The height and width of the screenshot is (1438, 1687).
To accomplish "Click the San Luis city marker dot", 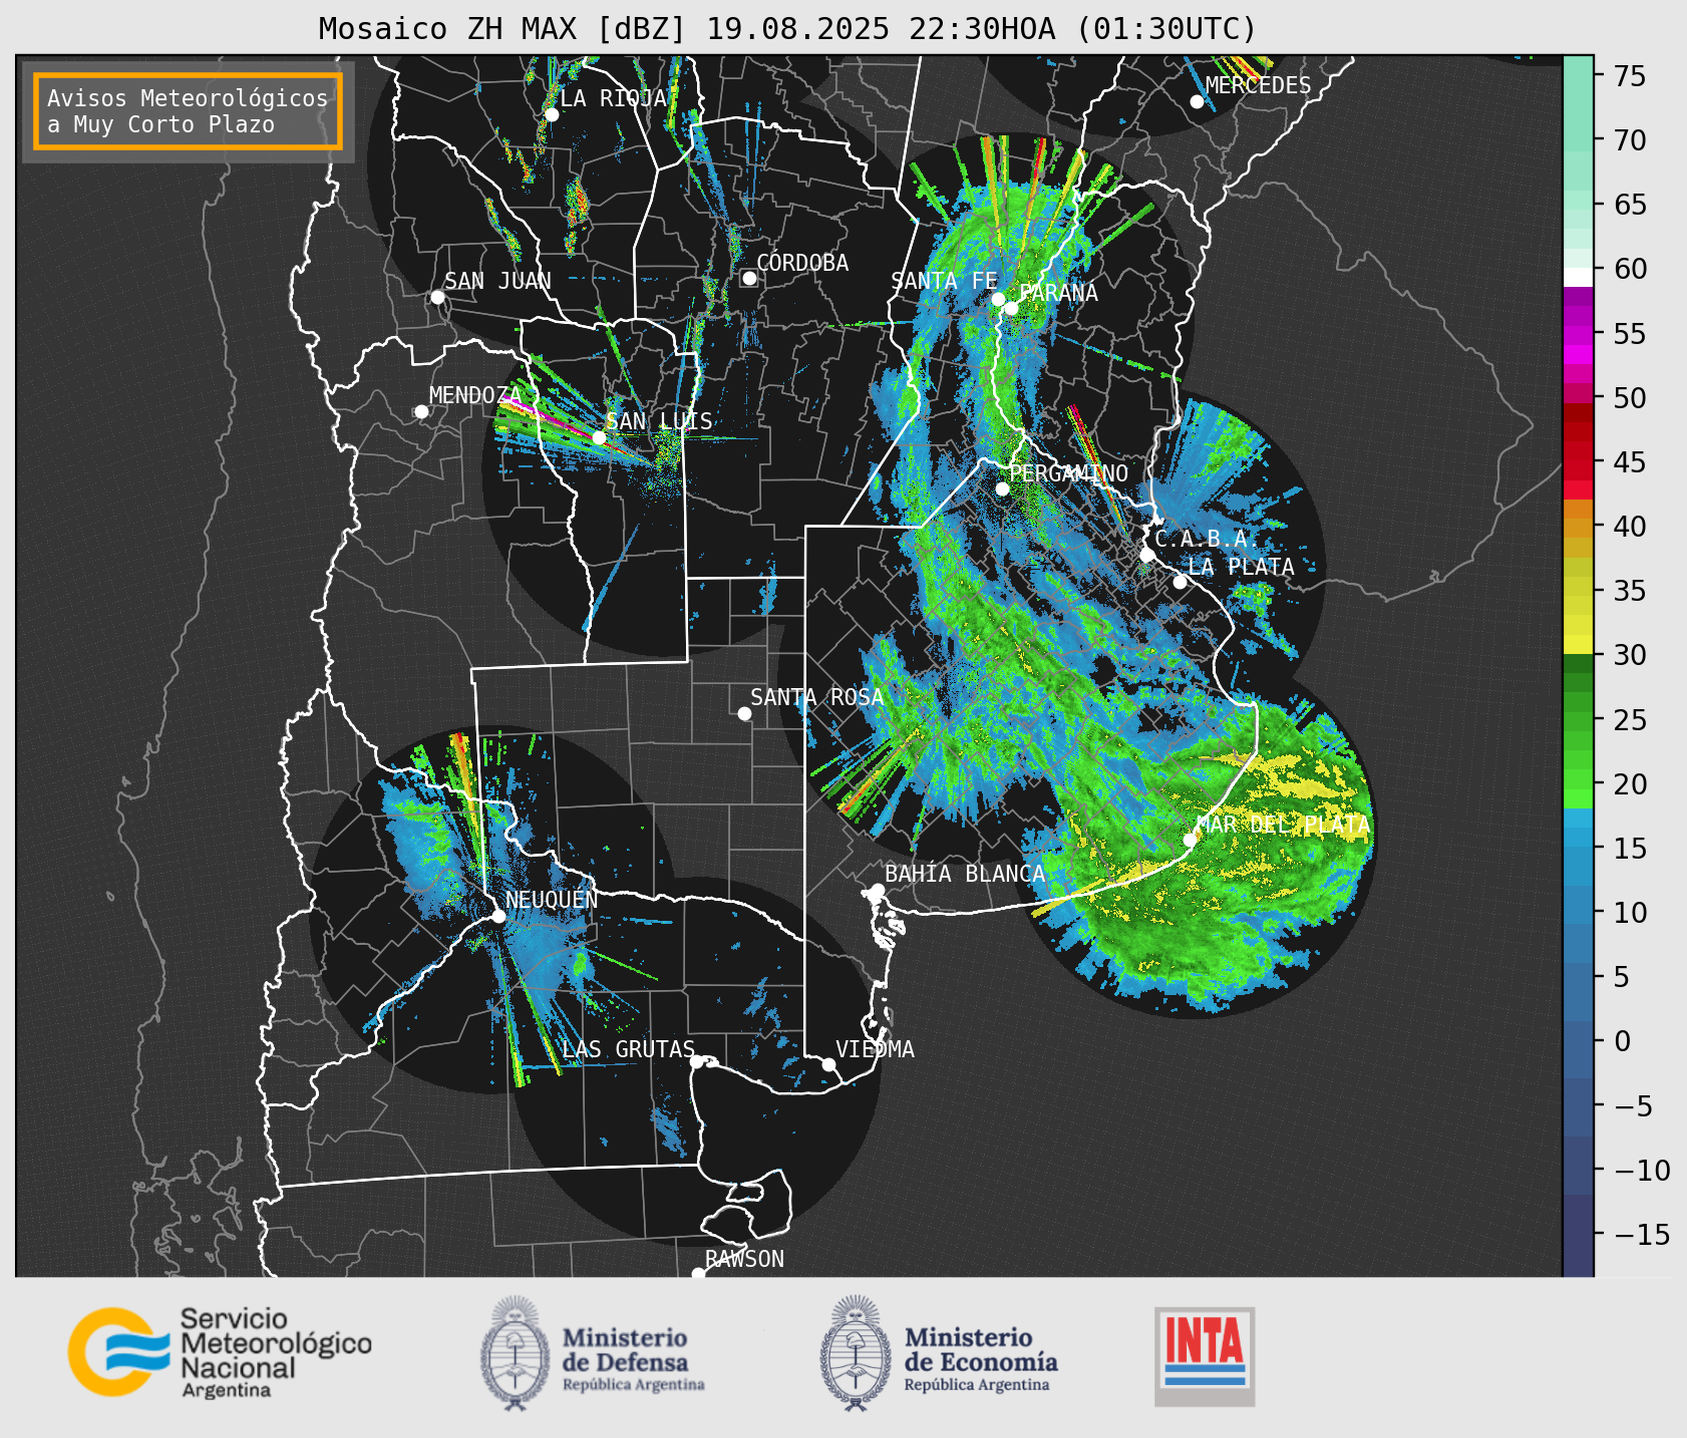I will 598,438.
